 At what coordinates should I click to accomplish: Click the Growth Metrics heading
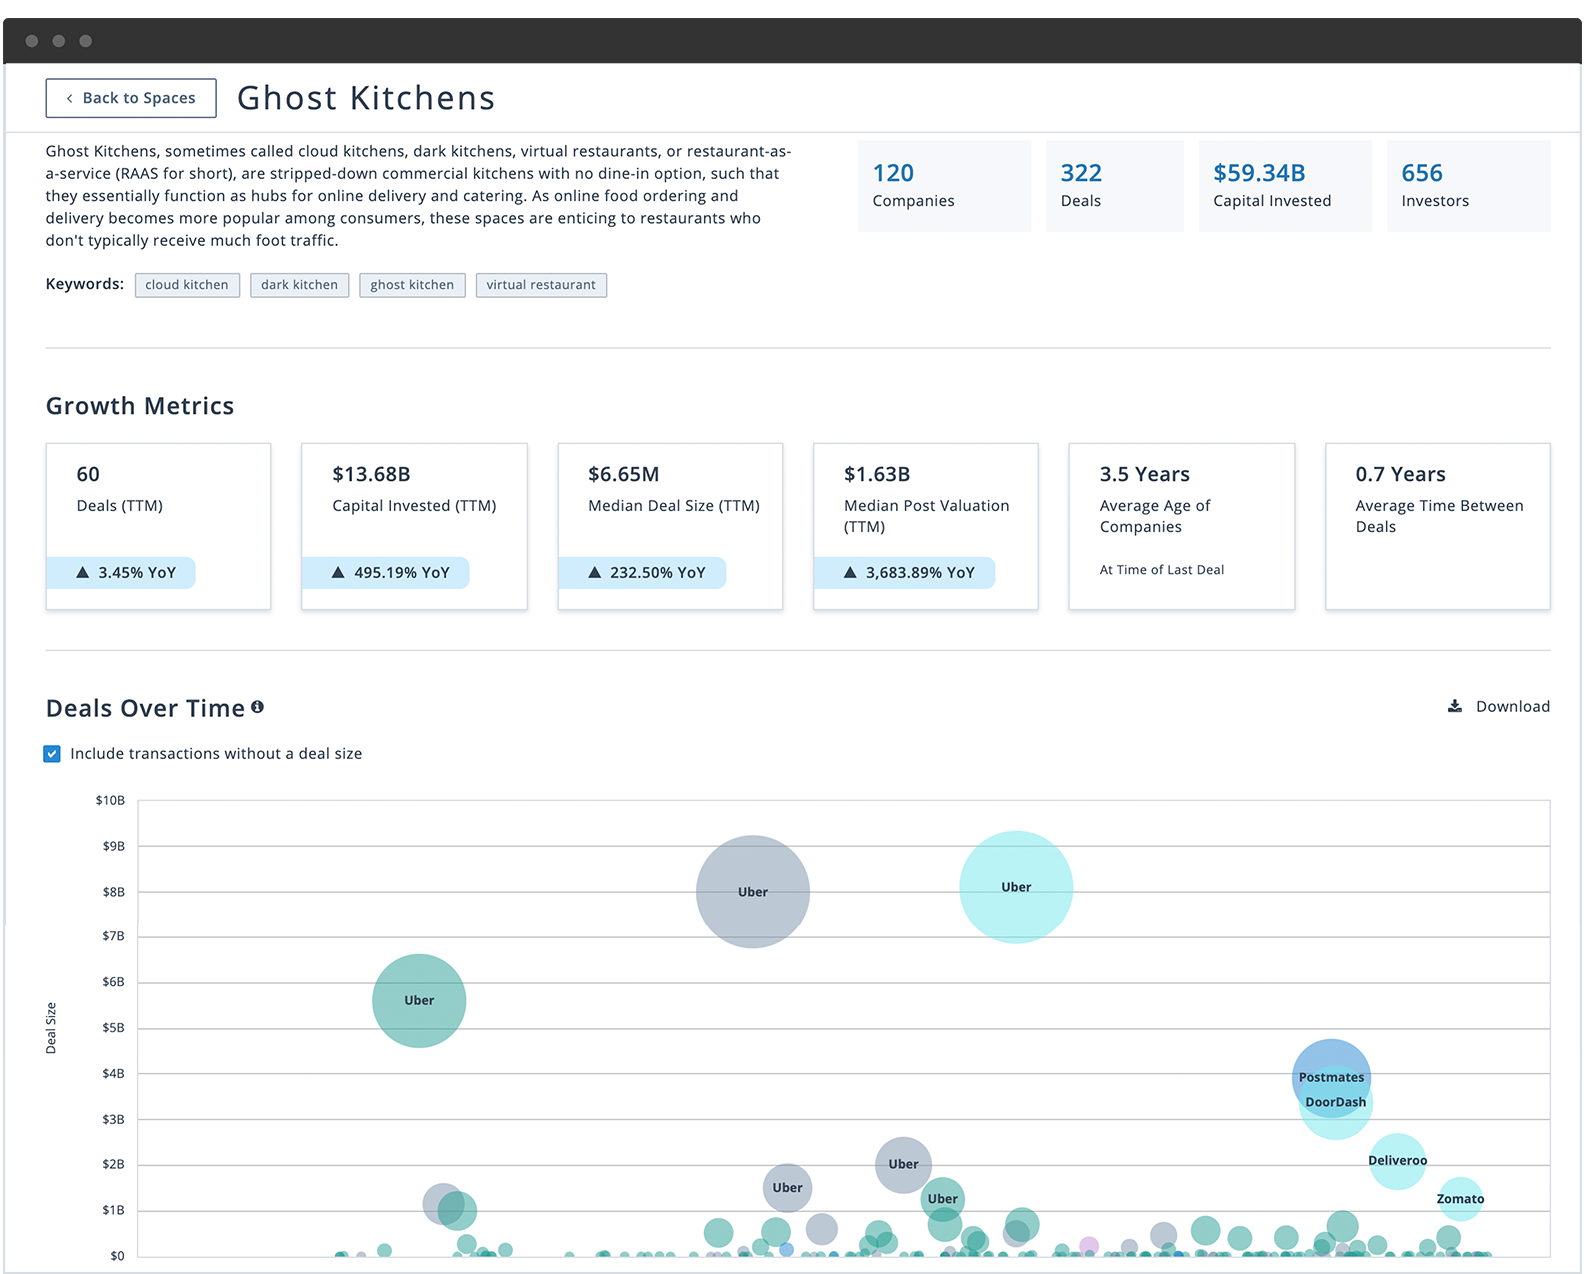point(140,406)
